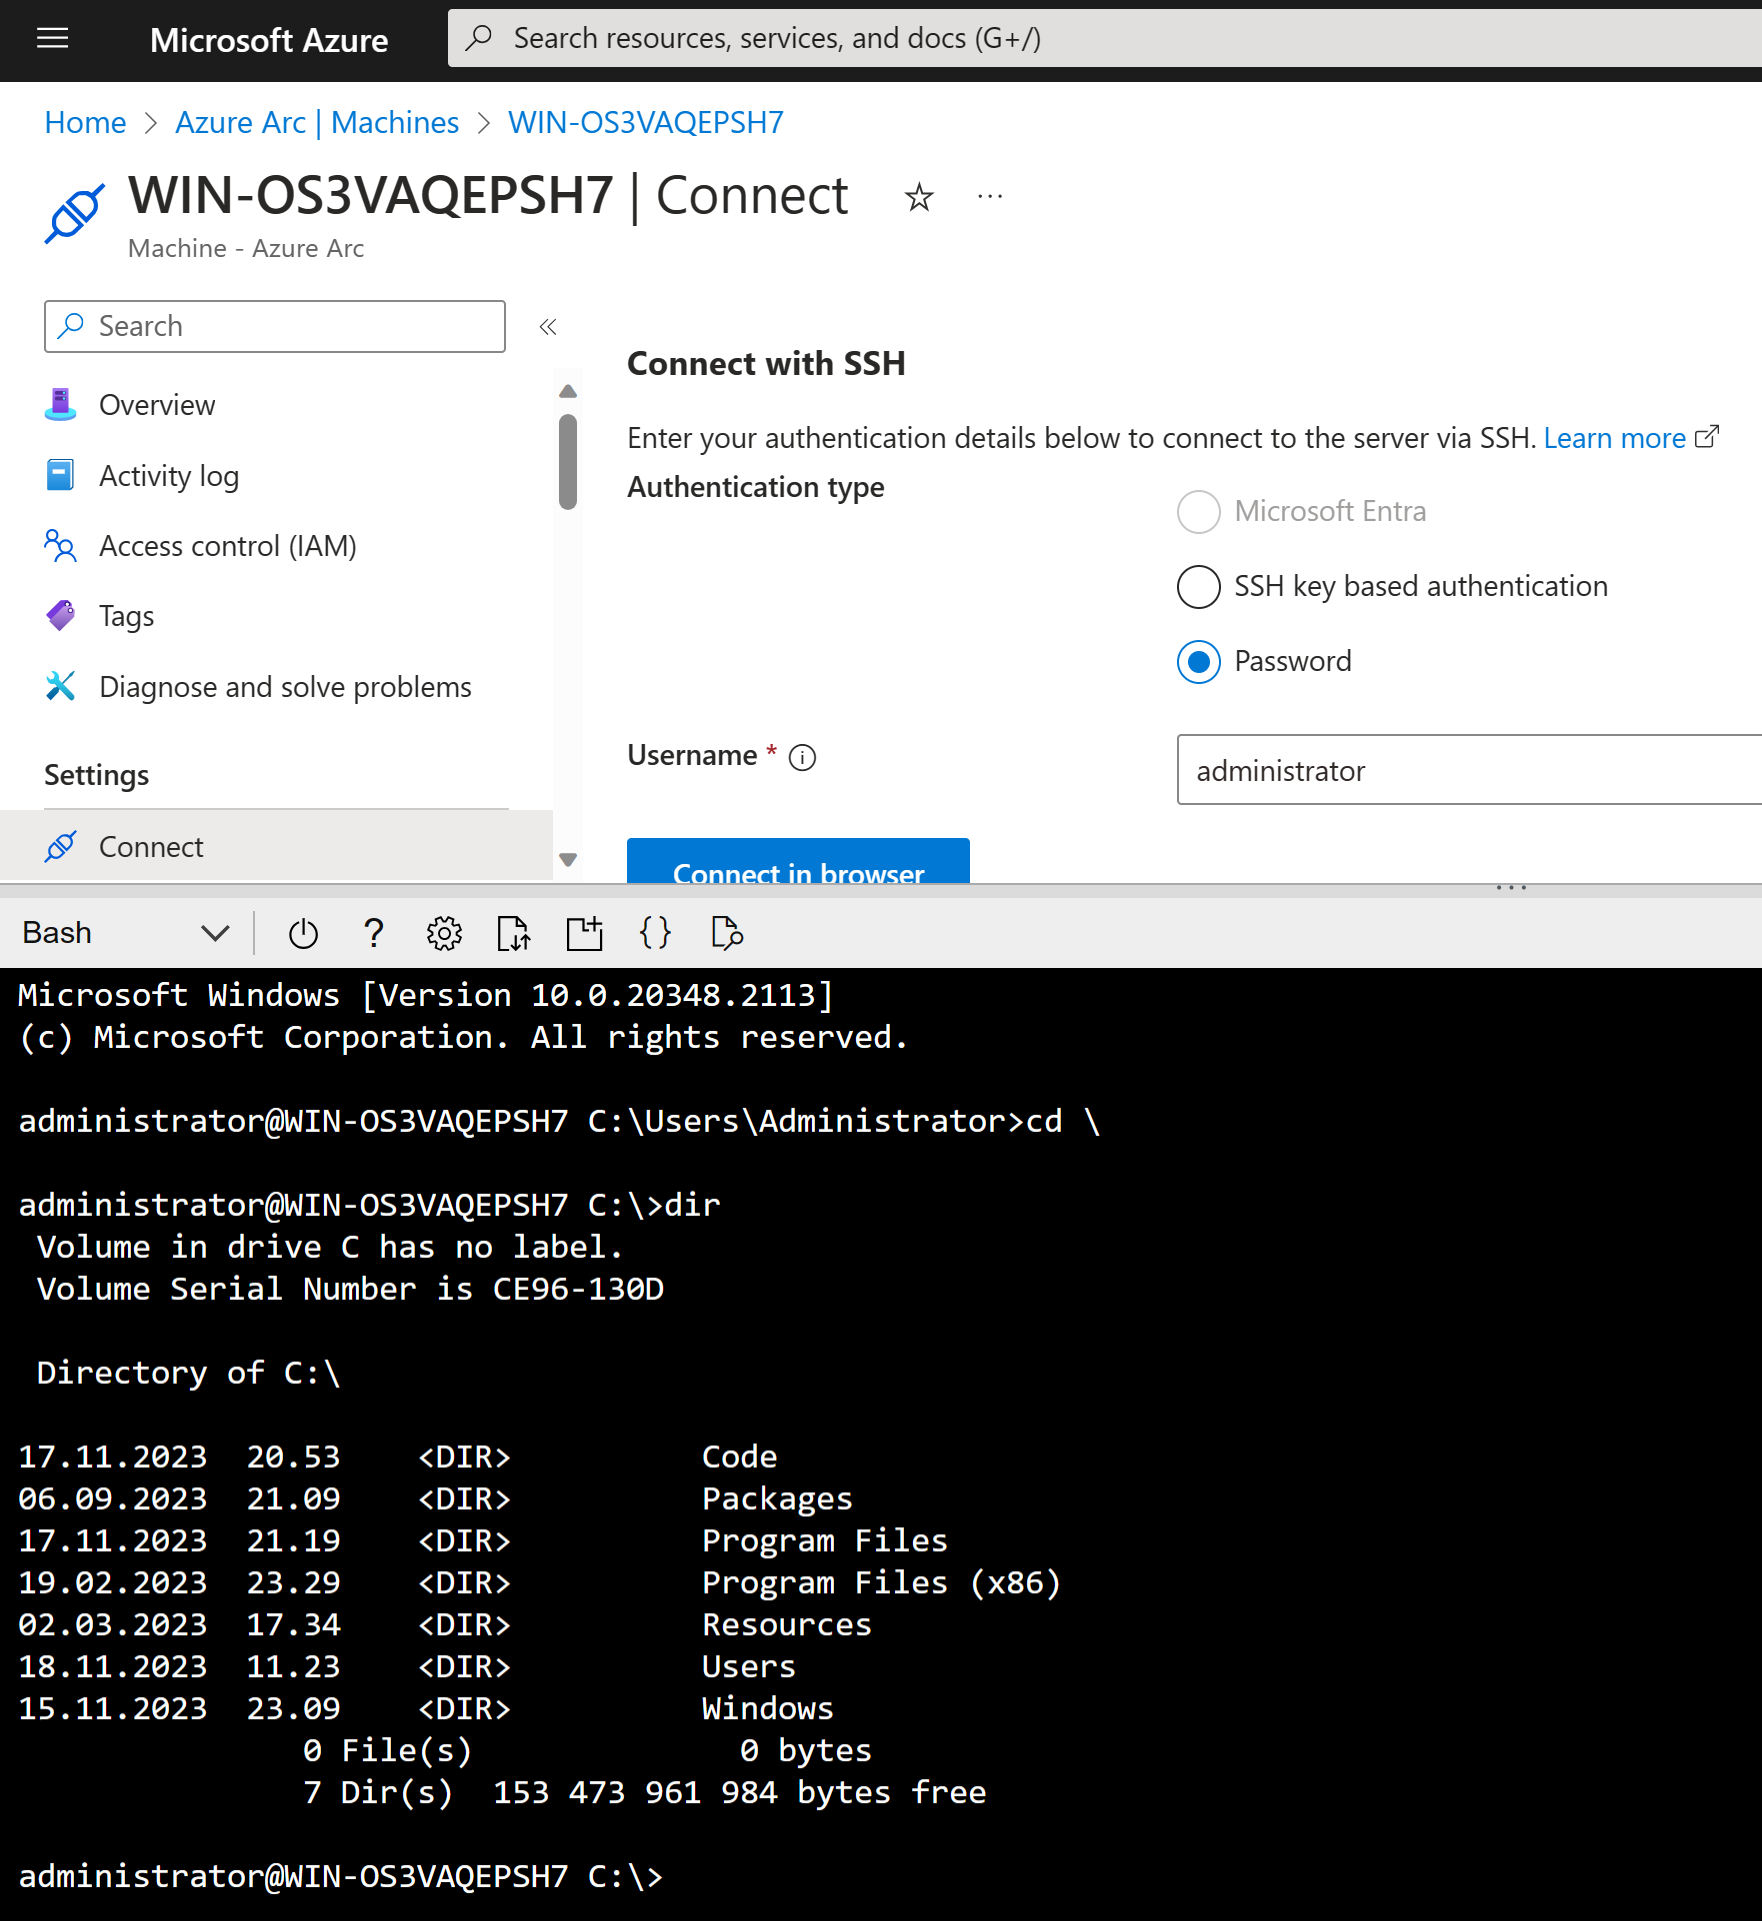This screenshot has width=1762, height=1921.
Task: Click the Username info icon
Action: tap(802, 758)
